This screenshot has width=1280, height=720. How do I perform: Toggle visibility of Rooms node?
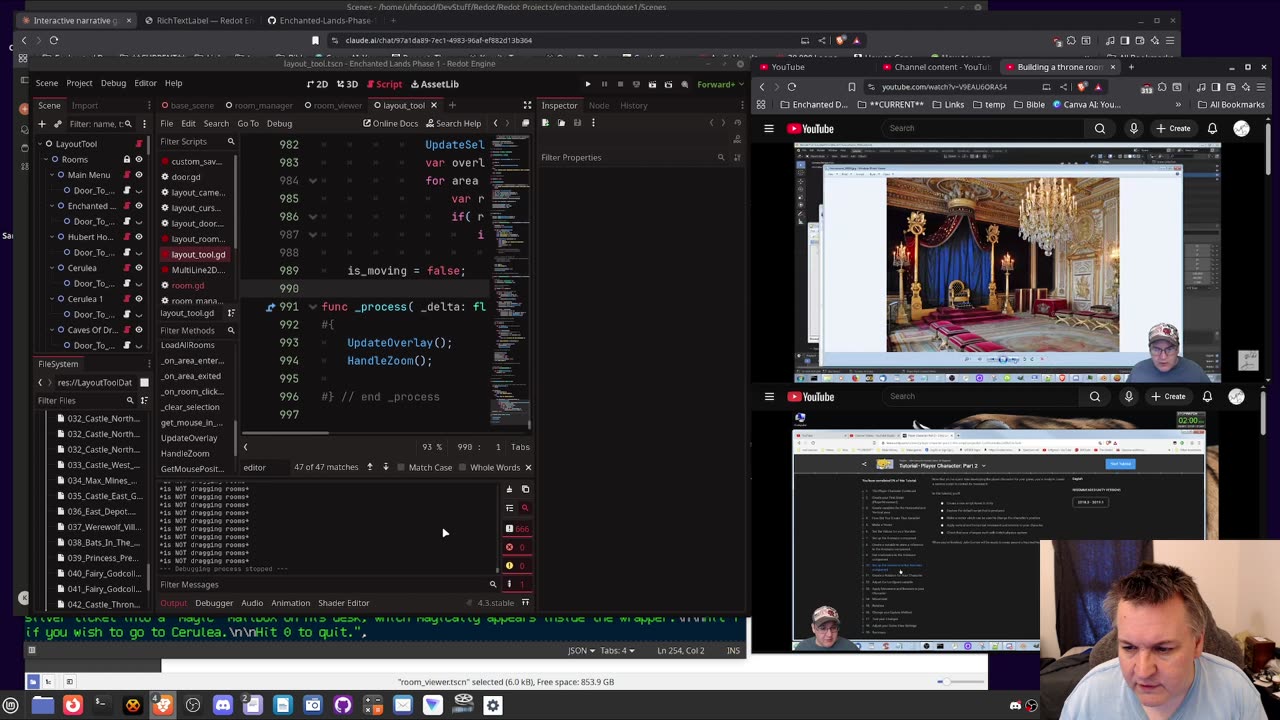[139, 160]
